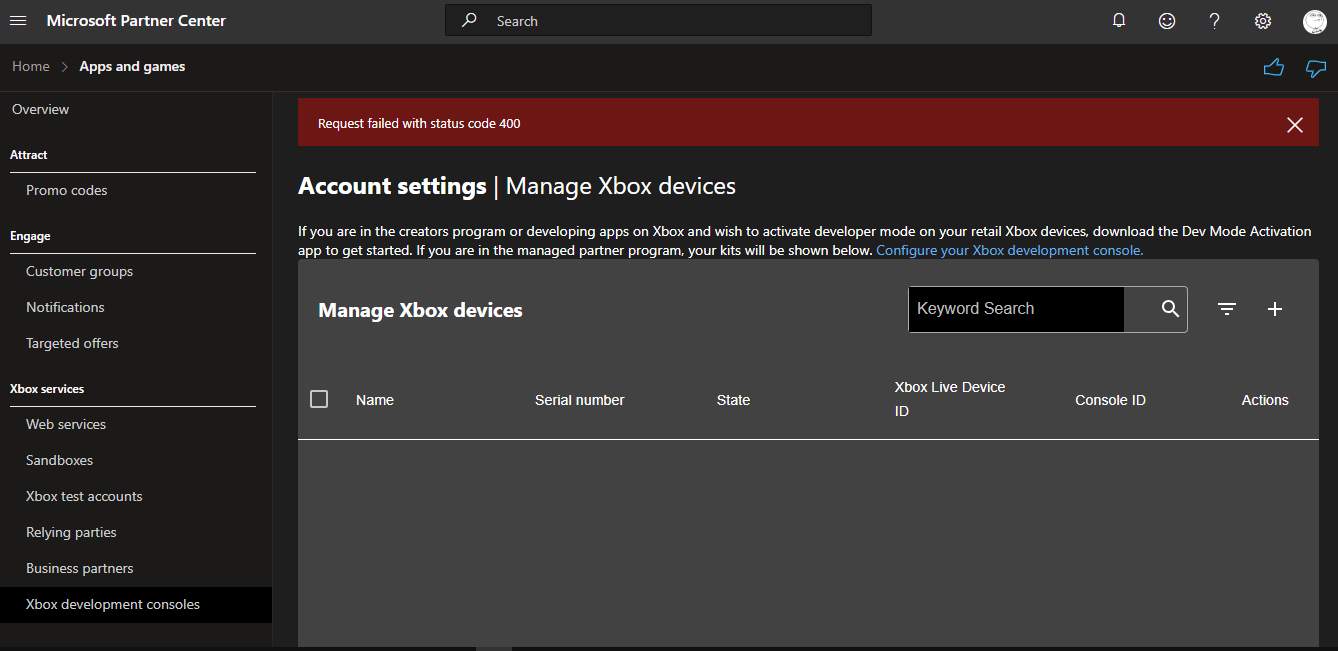1338x651 pixels.
Task: Click the magnifier icon in top search bar
Action: 469,20
